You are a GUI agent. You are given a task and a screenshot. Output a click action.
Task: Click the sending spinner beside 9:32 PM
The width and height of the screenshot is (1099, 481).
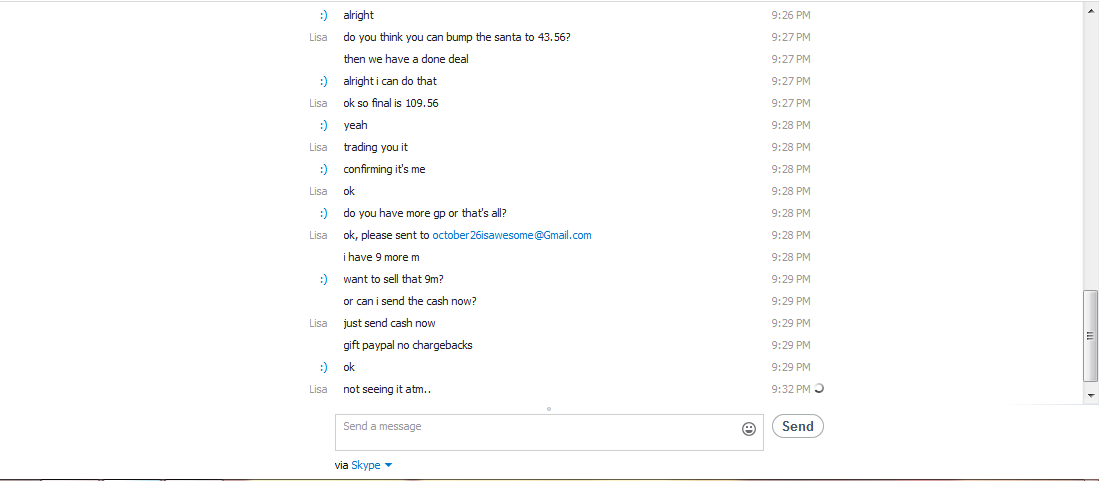point(819,388)
